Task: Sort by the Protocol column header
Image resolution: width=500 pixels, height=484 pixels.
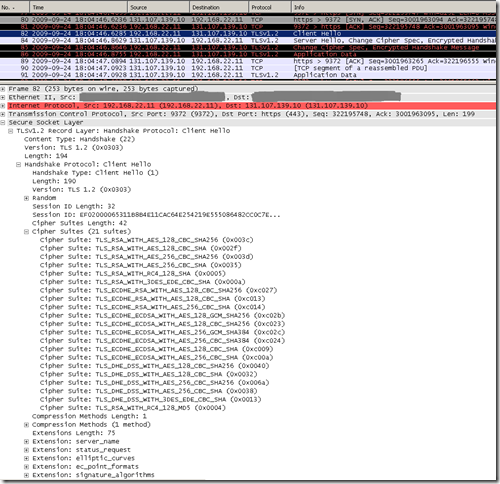Action: tap(270, 7)
